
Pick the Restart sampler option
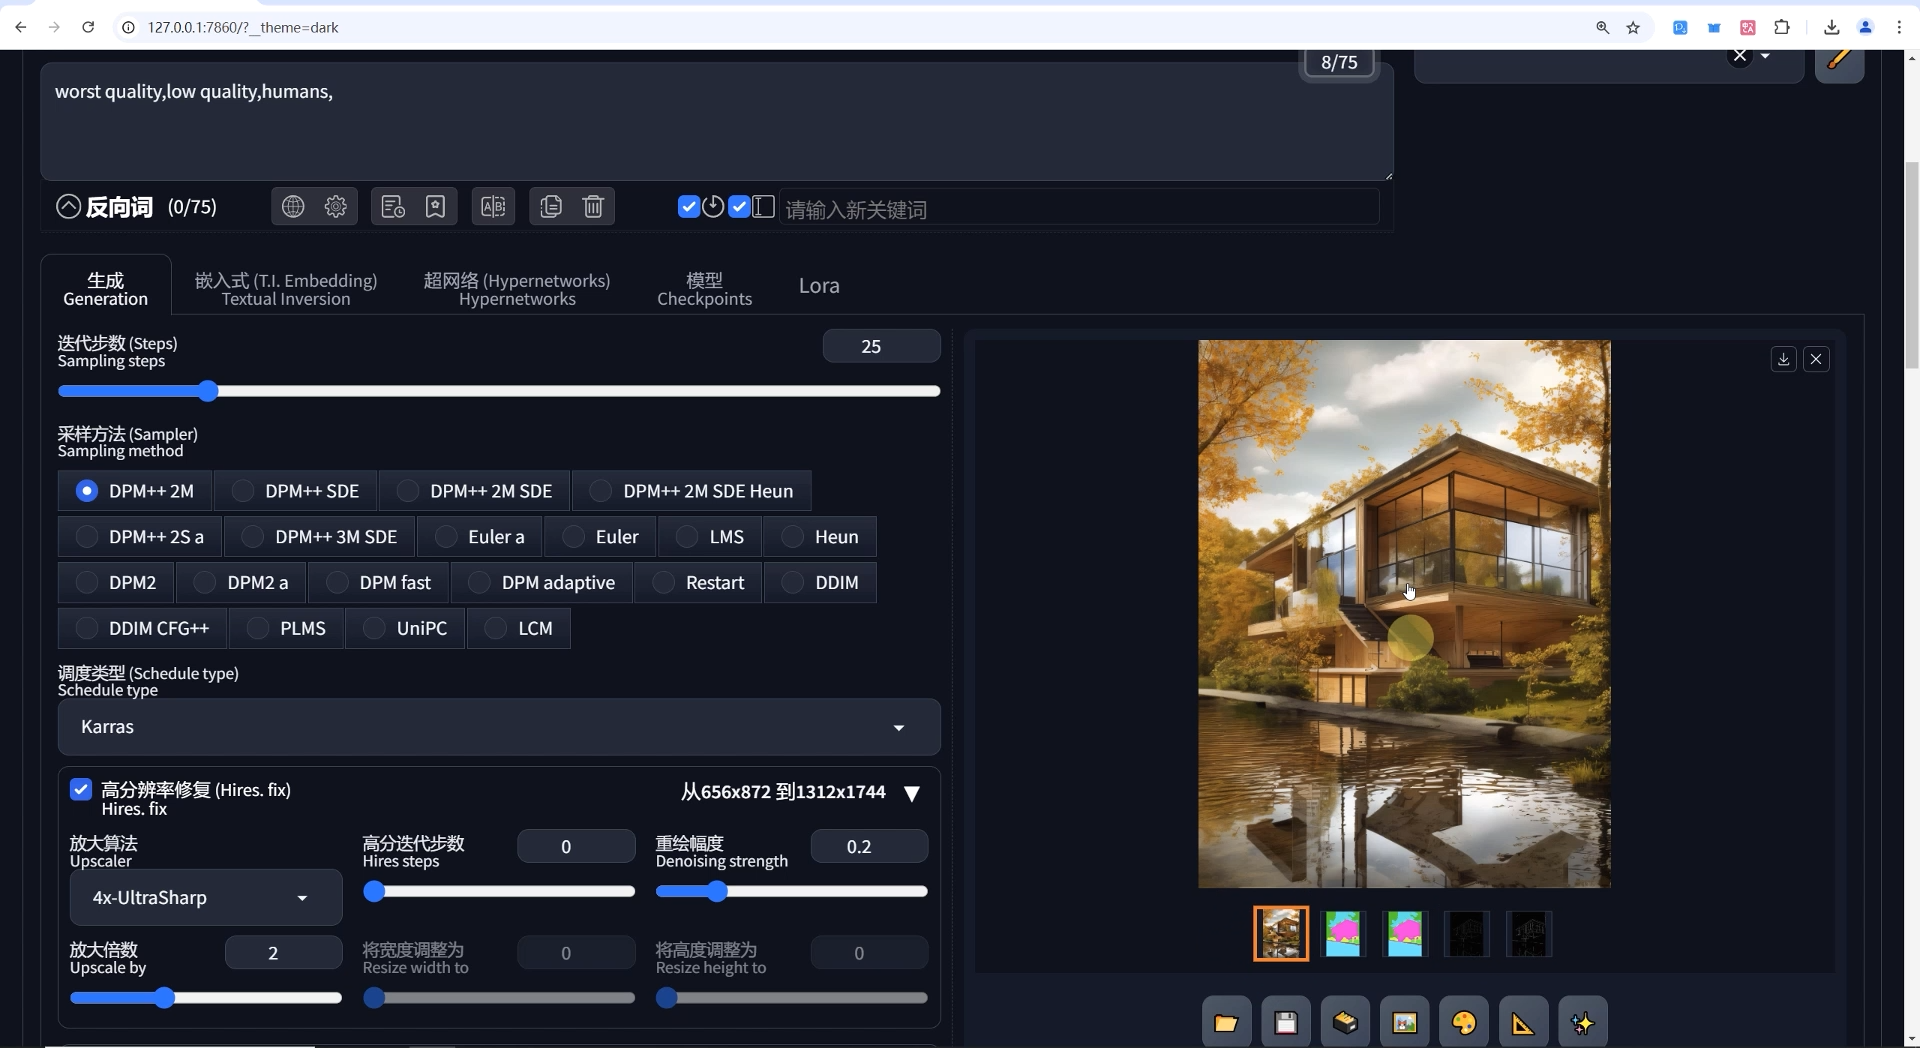click(x=698, y=583)
